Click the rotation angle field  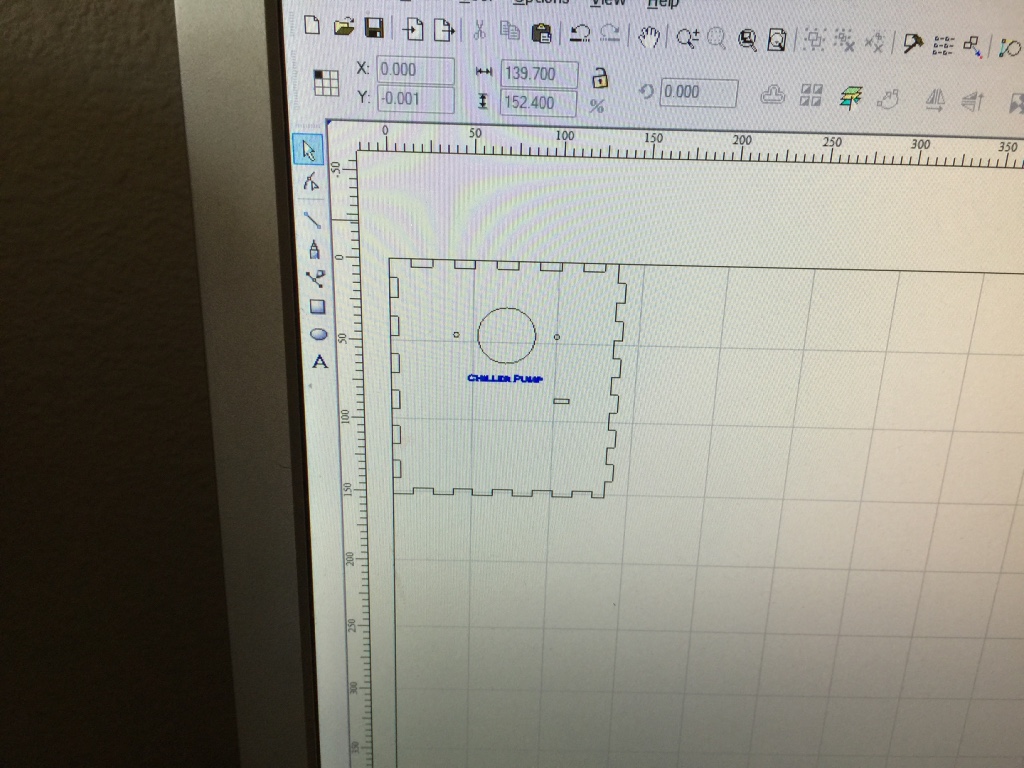699,93
